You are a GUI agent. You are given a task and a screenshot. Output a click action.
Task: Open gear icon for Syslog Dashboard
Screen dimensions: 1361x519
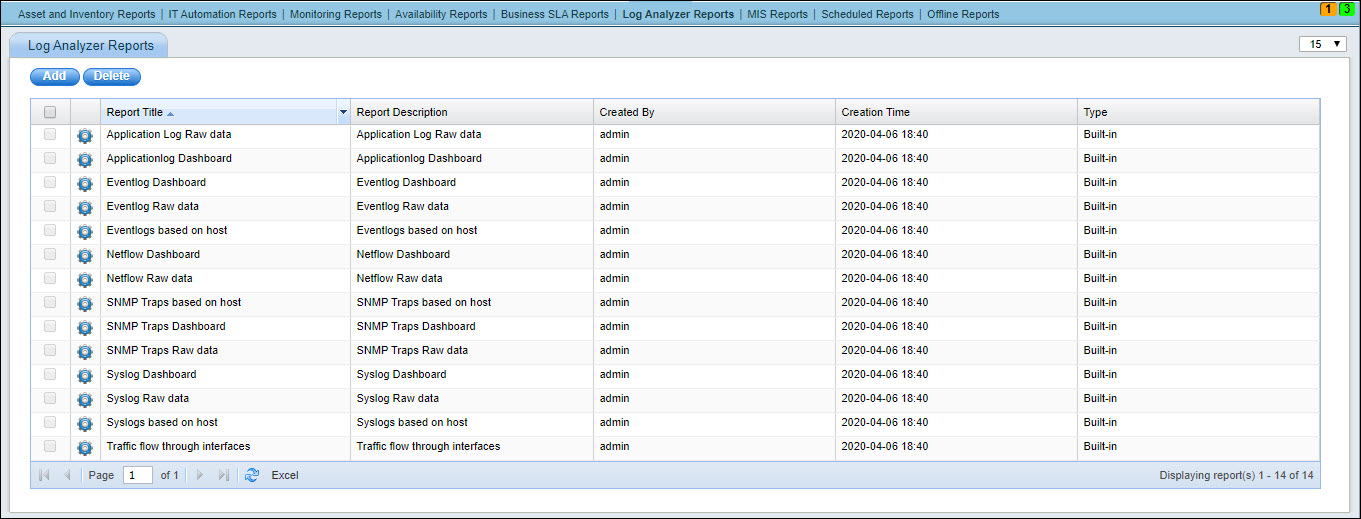(85, 375)
